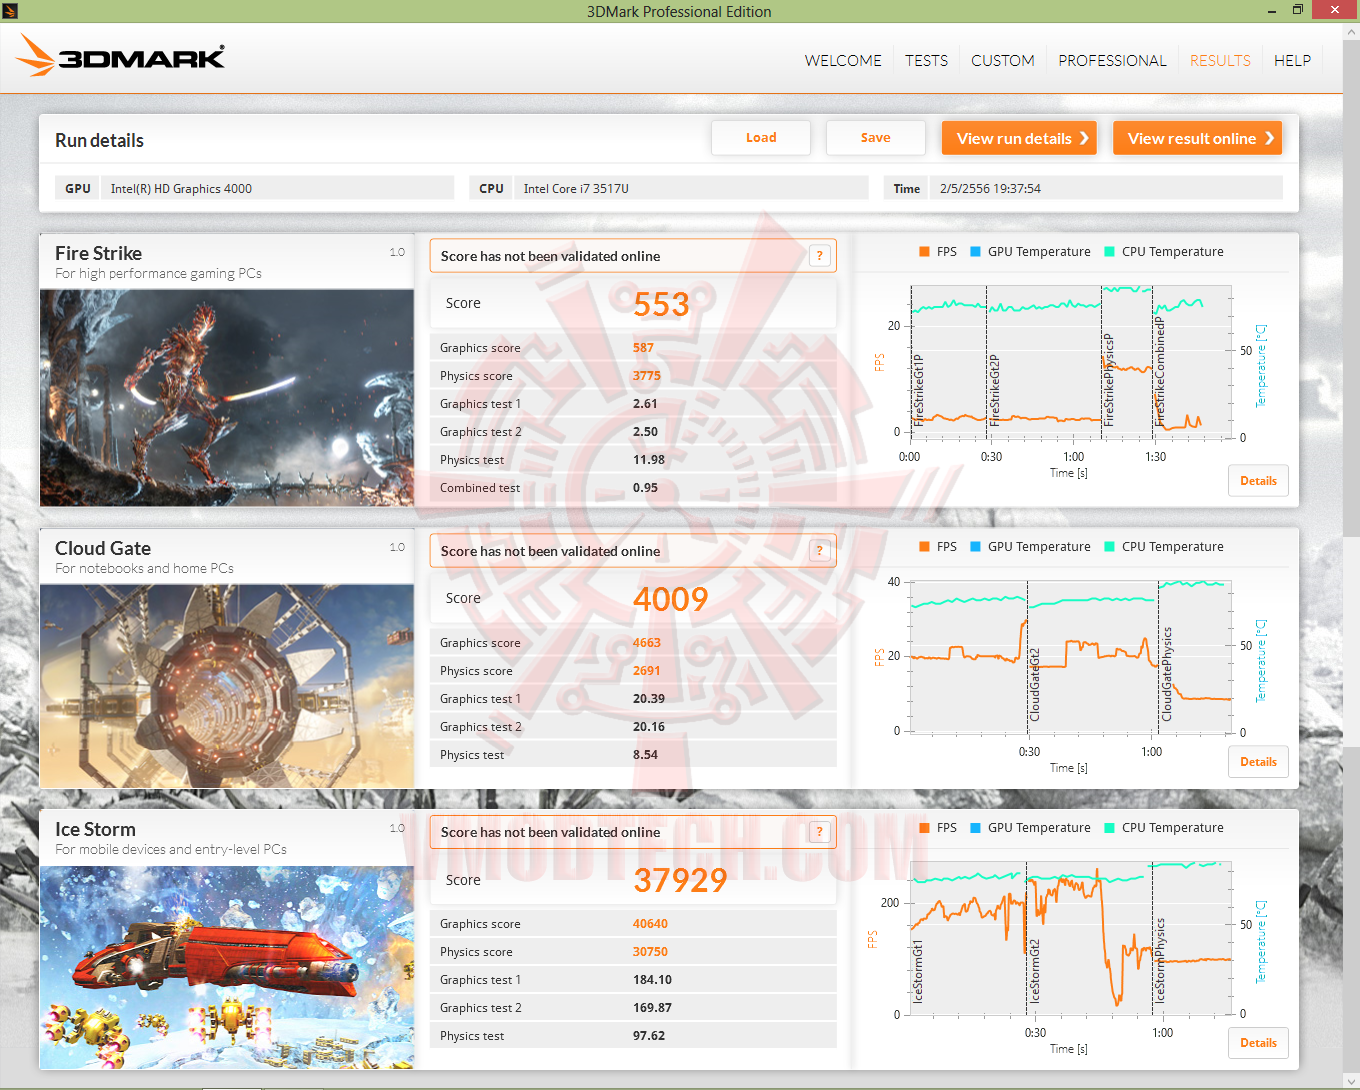Viewport: 1360px width, 1090px height.
Task: Click the Cloud Gate Physics score 2691
Action: click(x=646, y=671)
